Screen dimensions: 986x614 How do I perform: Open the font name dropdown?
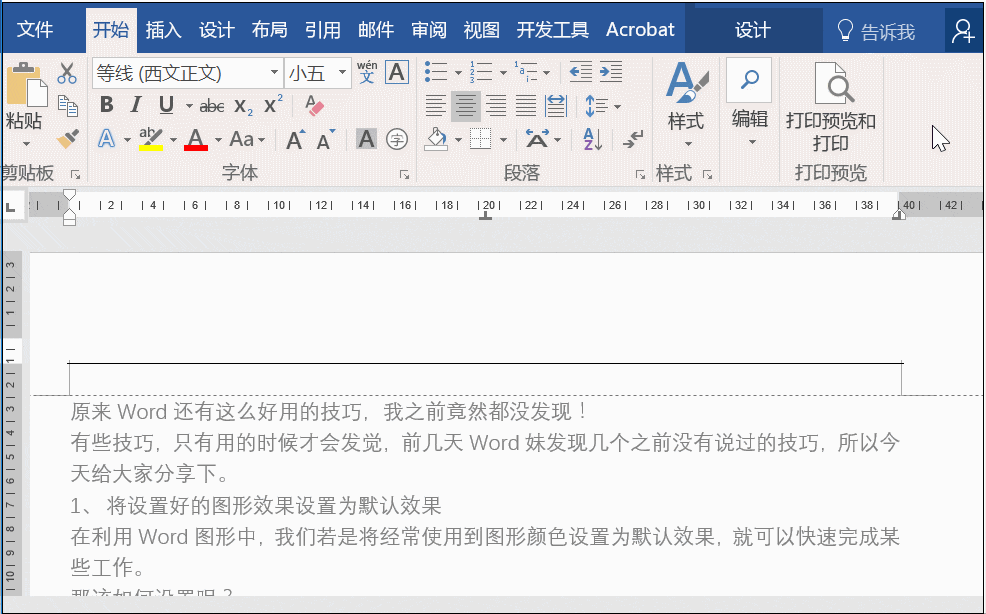click(x=274, y=73)
